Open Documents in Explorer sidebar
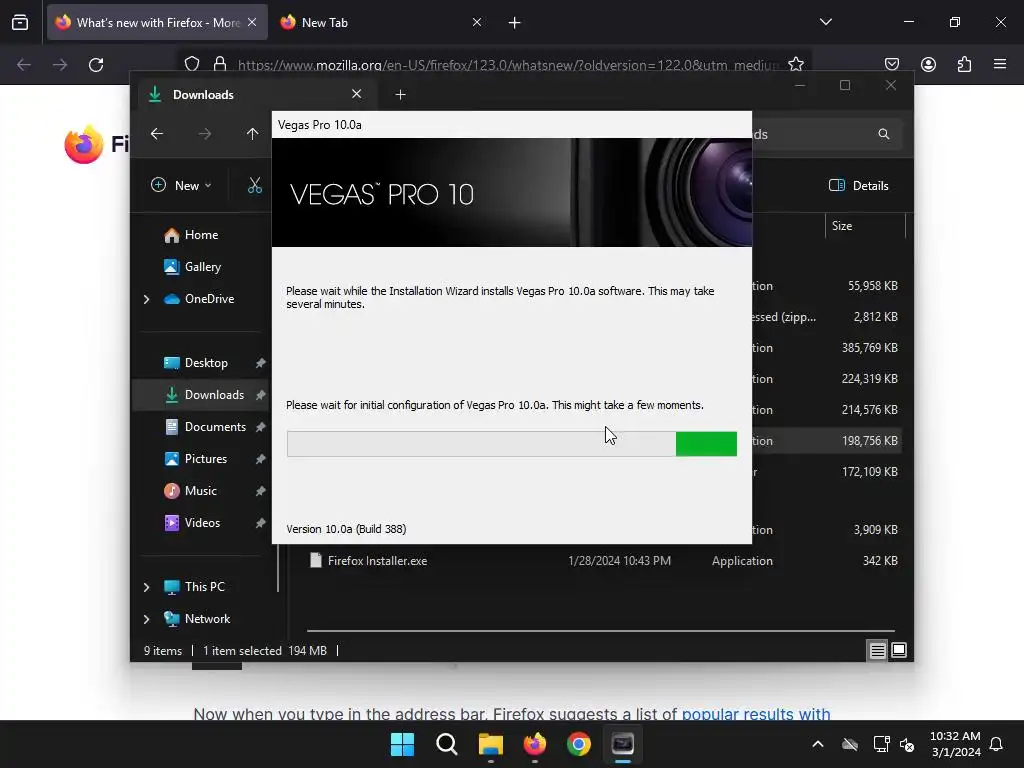1024x768 pixels. tap(215, 427)
